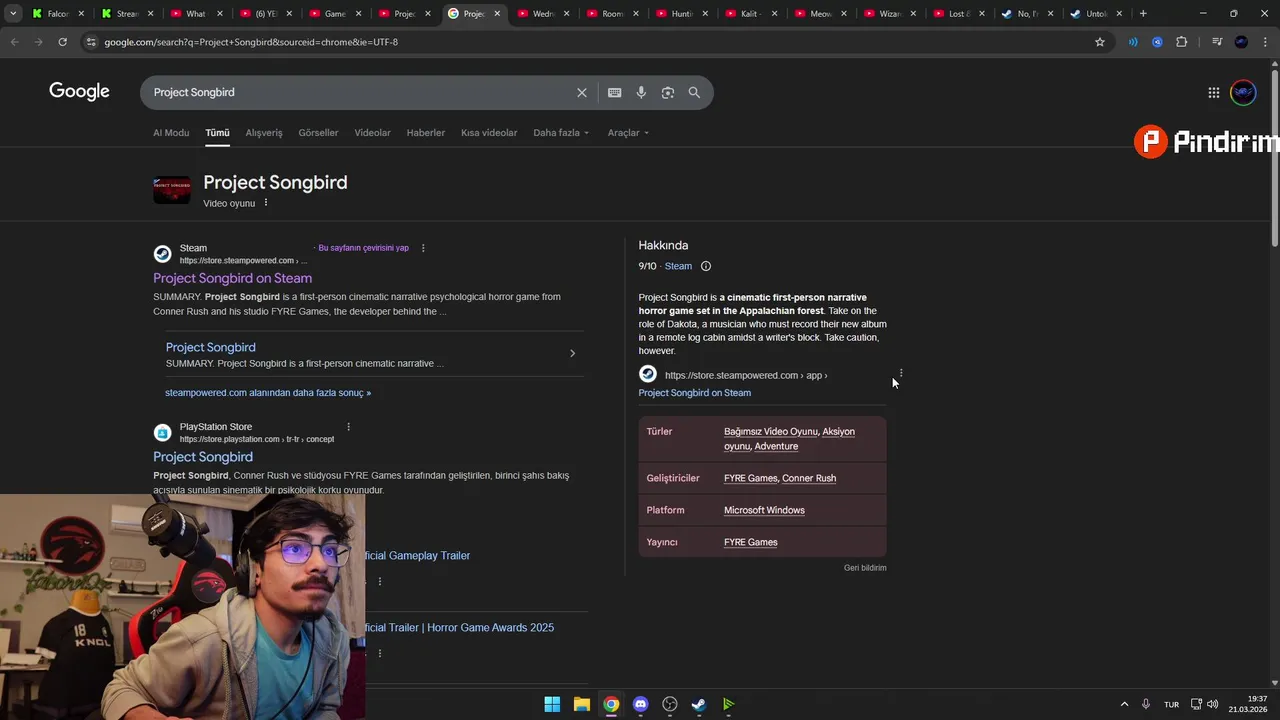Open the tab search dropdown arrow

tap(13, 14)
